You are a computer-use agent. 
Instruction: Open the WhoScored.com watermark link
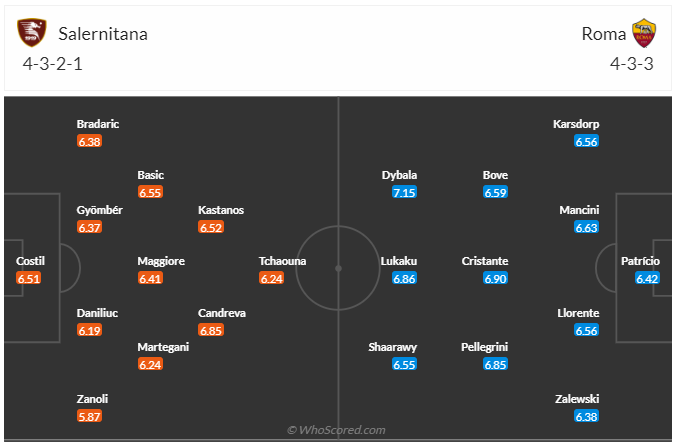click(x=337, y=430)
